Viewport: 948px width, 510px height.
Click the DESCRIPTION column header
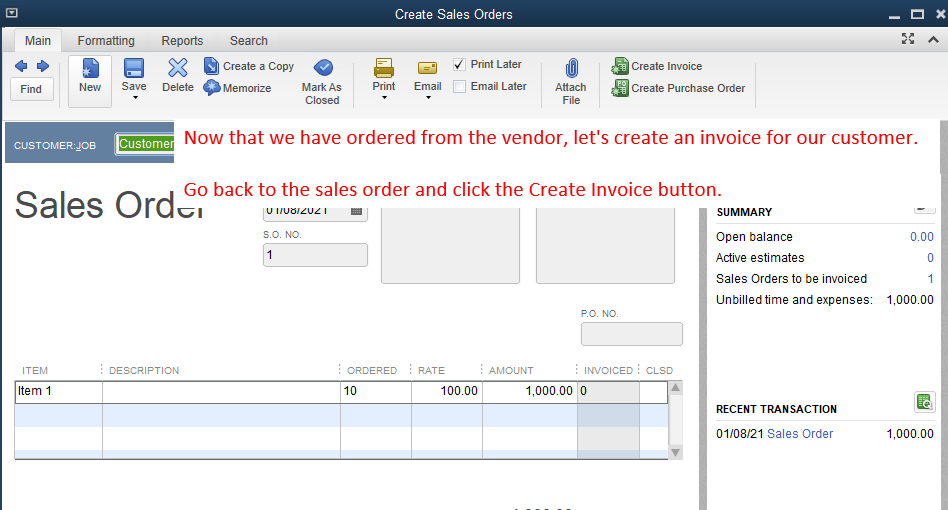pos(144,370)
